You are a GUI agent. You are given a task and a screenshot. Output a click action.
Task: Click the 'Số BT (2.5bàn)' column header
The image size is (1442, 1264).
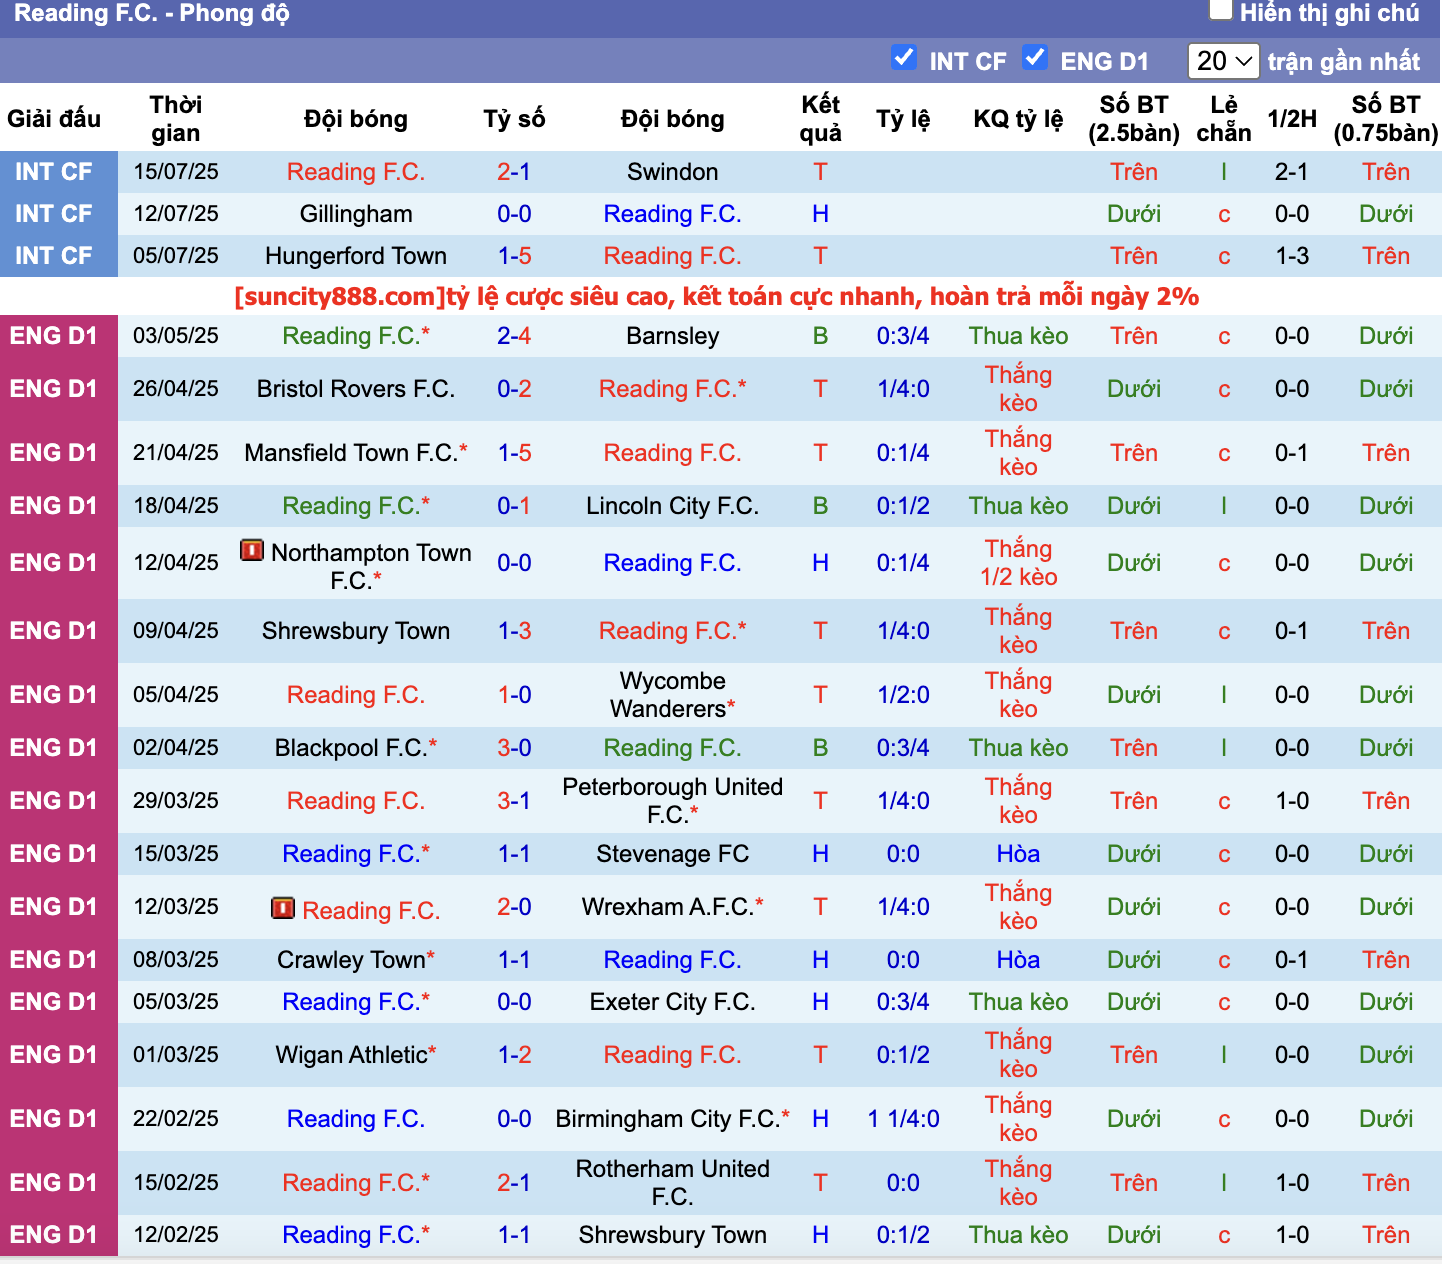click(1134, 119)
